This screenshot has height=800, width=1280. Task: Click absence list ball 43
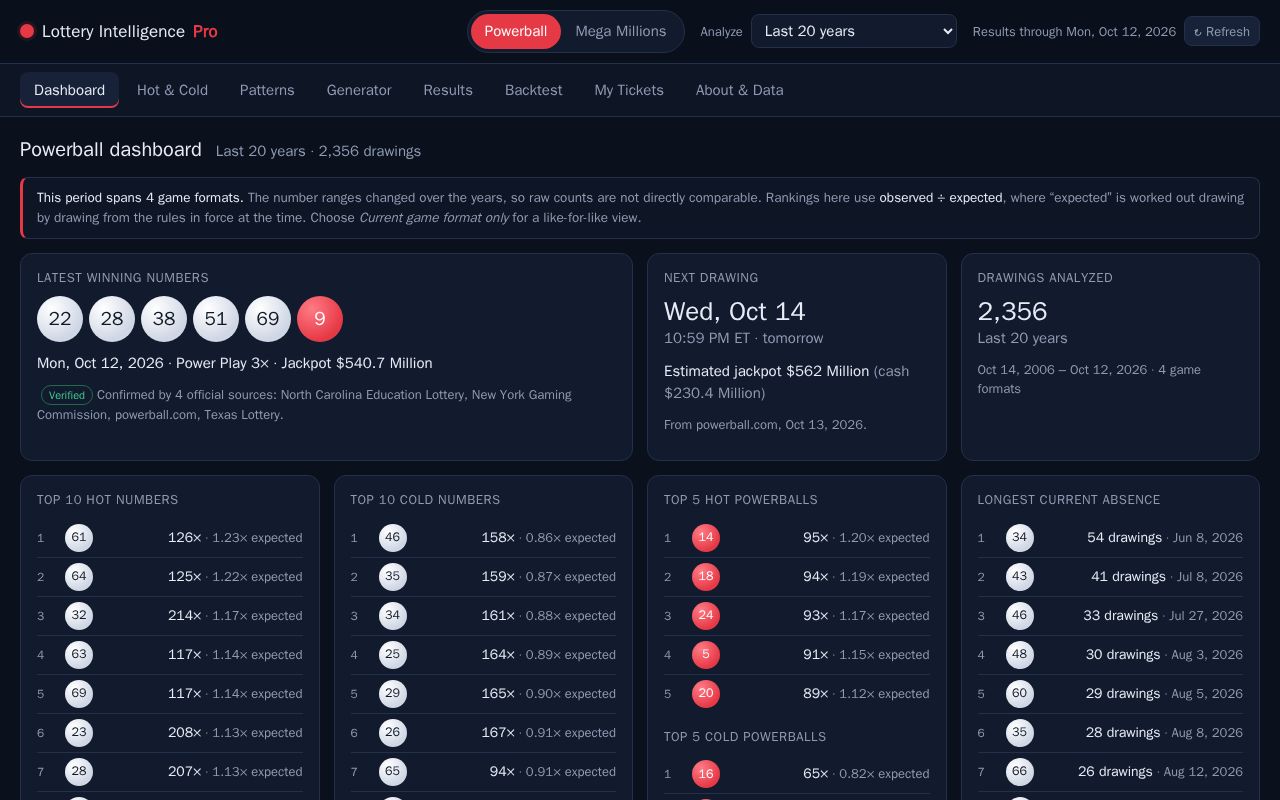pyautogui.click(x=1020, y=577)
